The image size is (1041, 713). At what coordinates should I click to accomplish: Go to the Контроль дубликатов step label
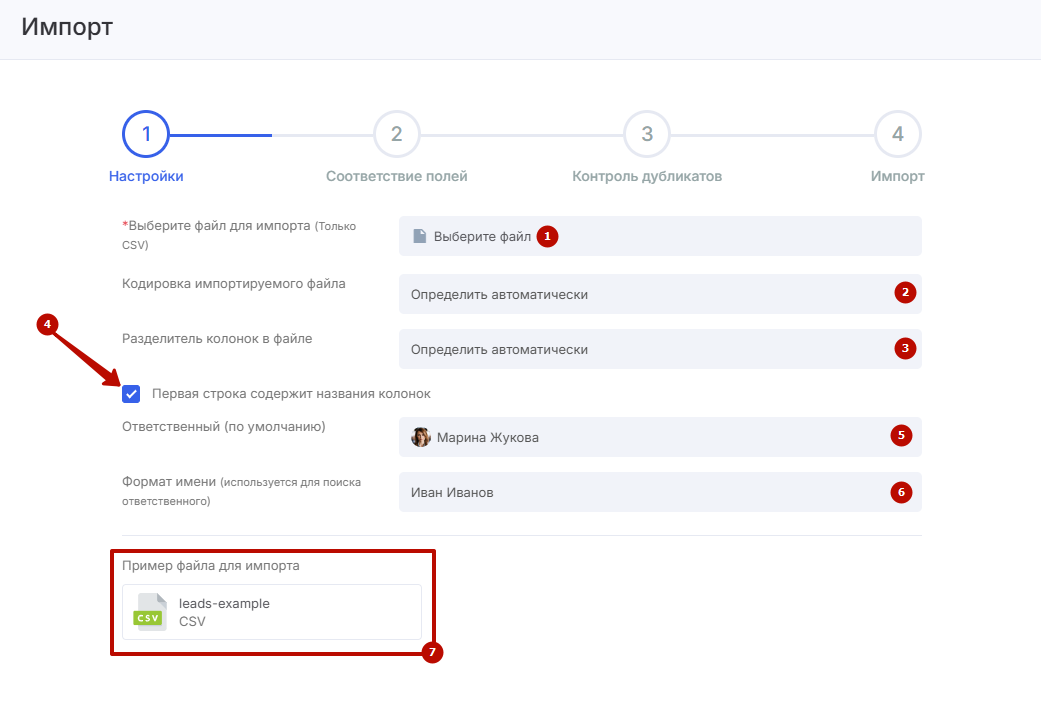(647, 177)
